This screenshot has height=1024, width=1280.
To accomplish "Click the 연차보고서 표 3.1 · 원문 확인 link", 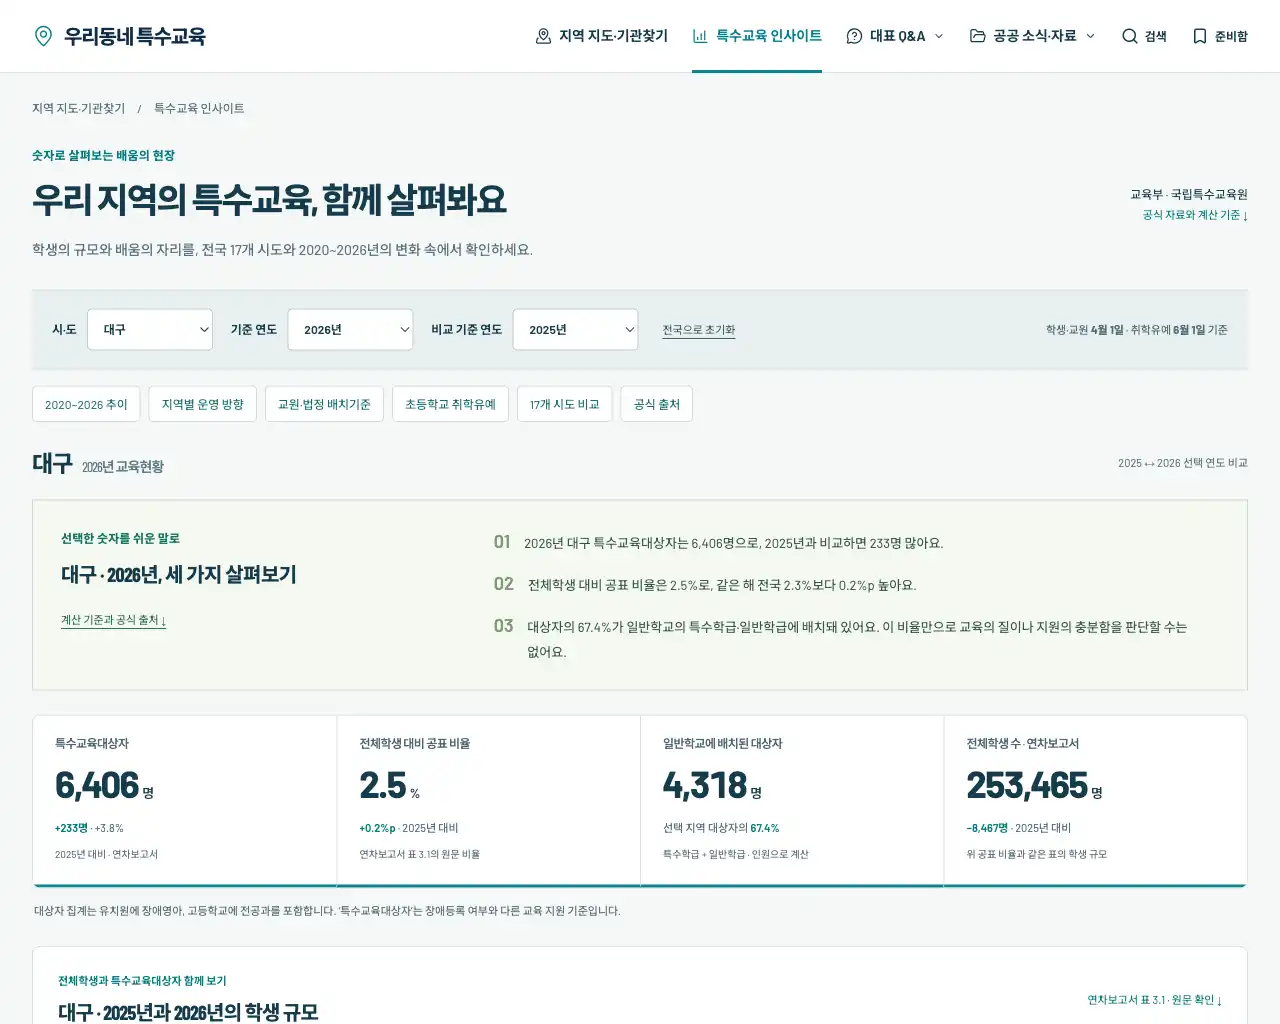I will [x=1154, y=1000].
